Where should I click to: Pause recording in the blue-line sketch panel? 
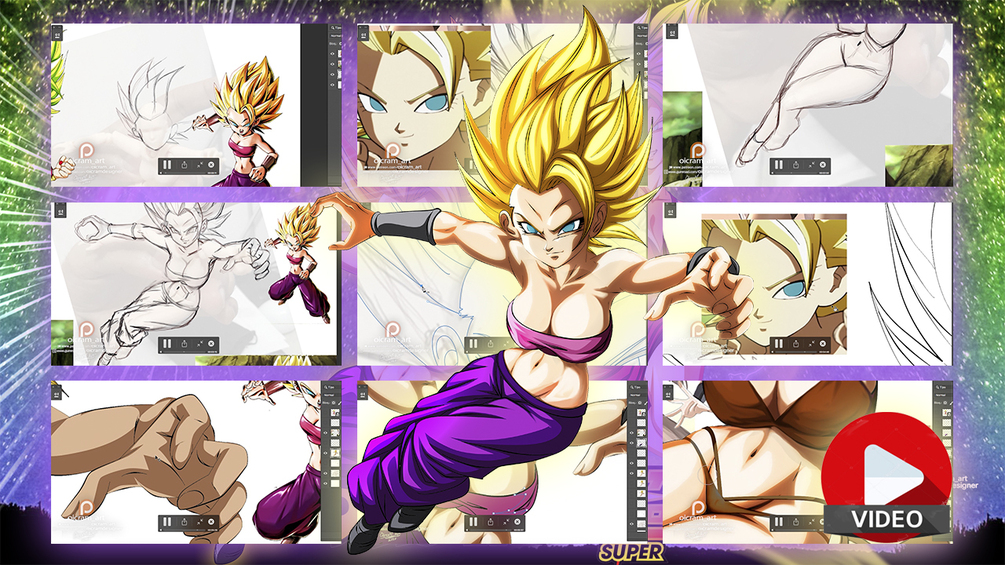(473, 344)
